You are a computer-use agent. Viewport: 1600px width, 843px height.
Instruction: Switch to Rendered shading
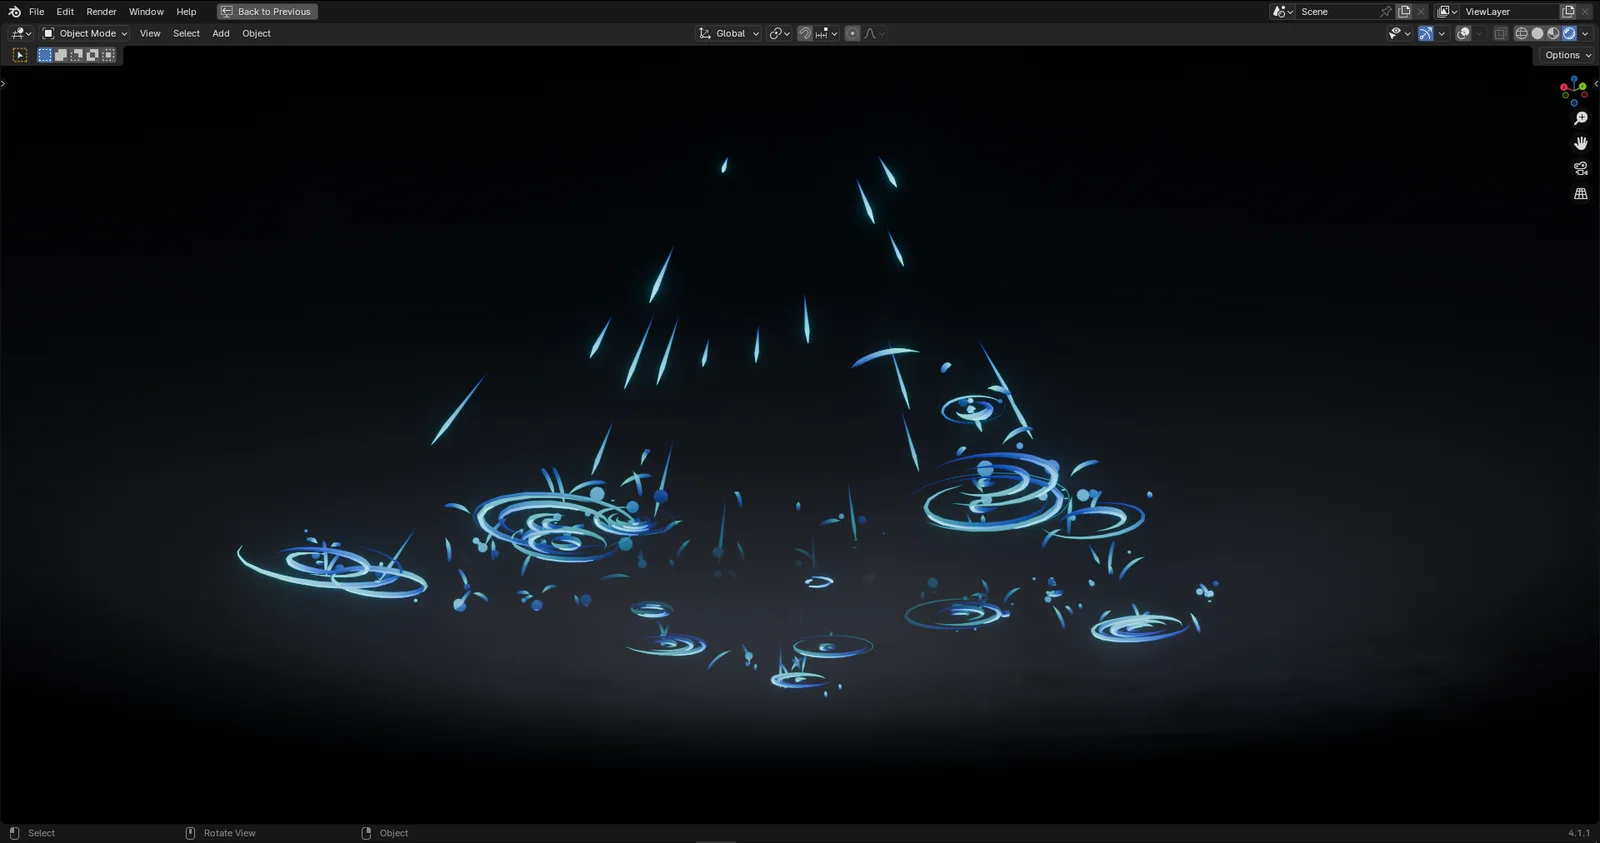(x=1569, y=34)
